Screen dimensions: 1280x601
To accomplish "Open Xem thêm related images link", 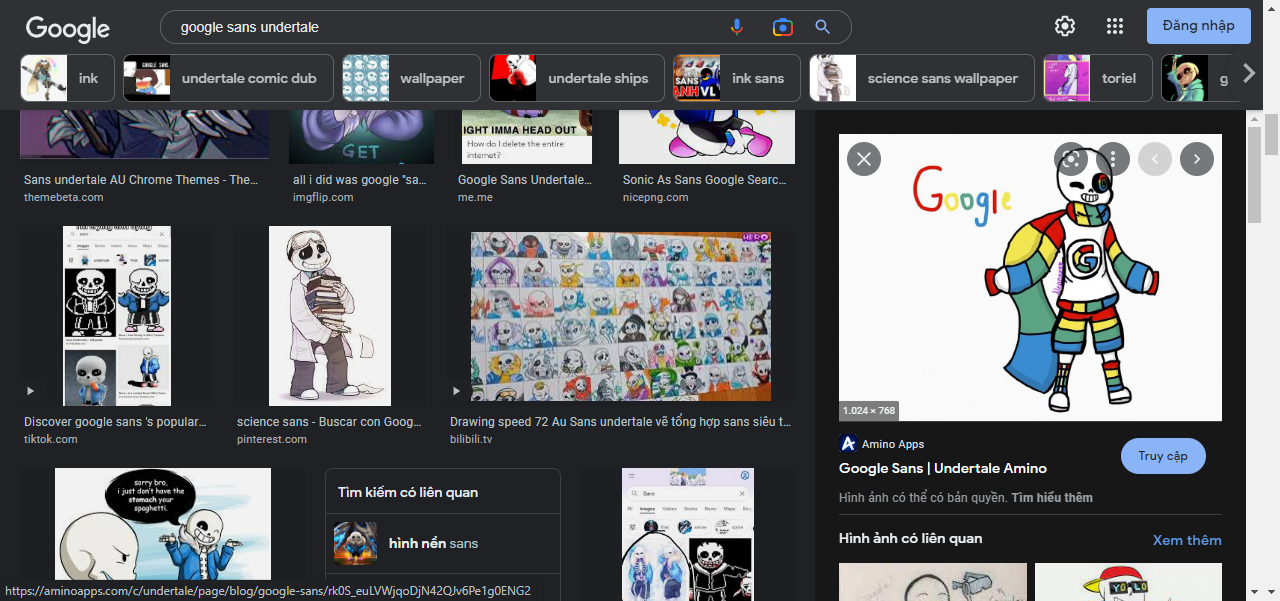I will pos(1187,540).
